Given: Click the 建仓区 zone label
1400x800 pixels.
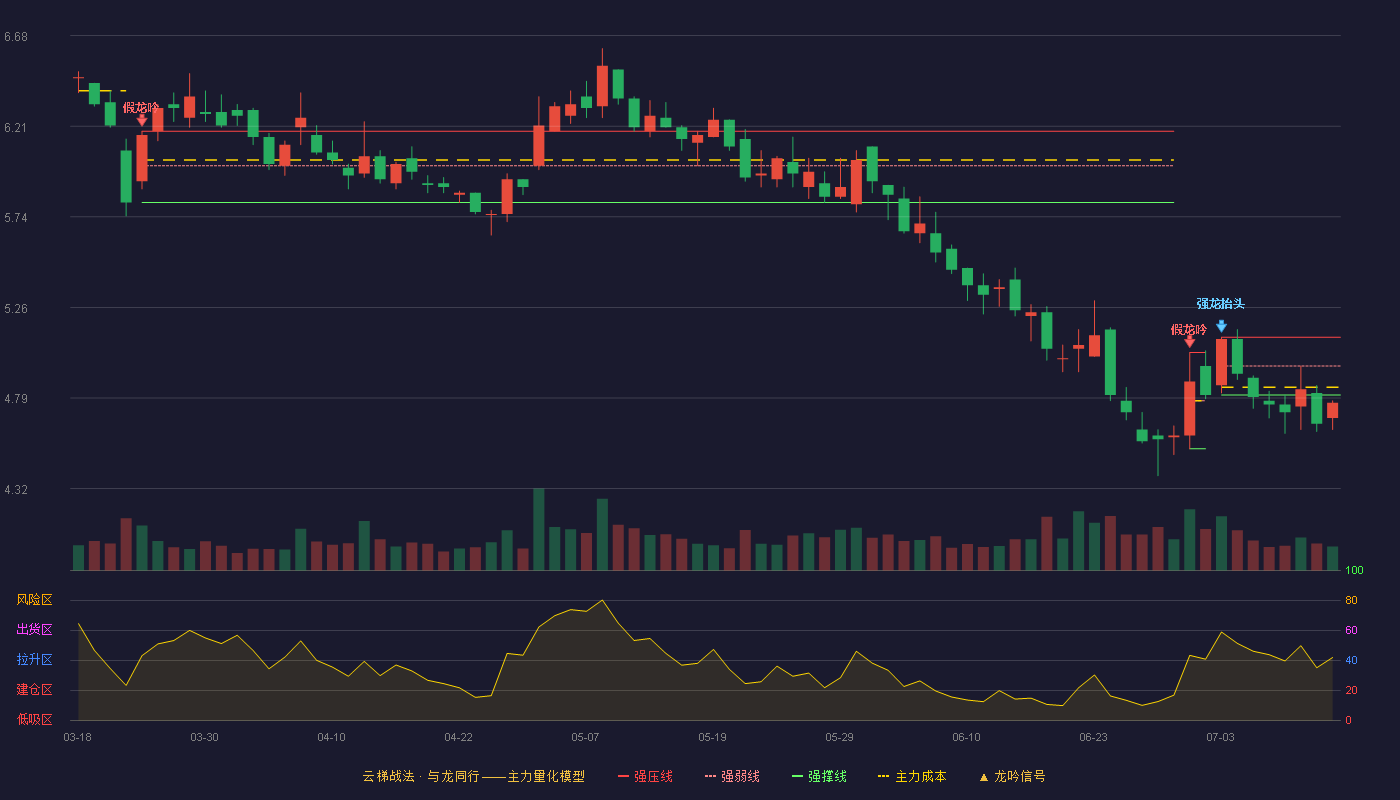Looking at the screenshot, I should click(34, 690).
